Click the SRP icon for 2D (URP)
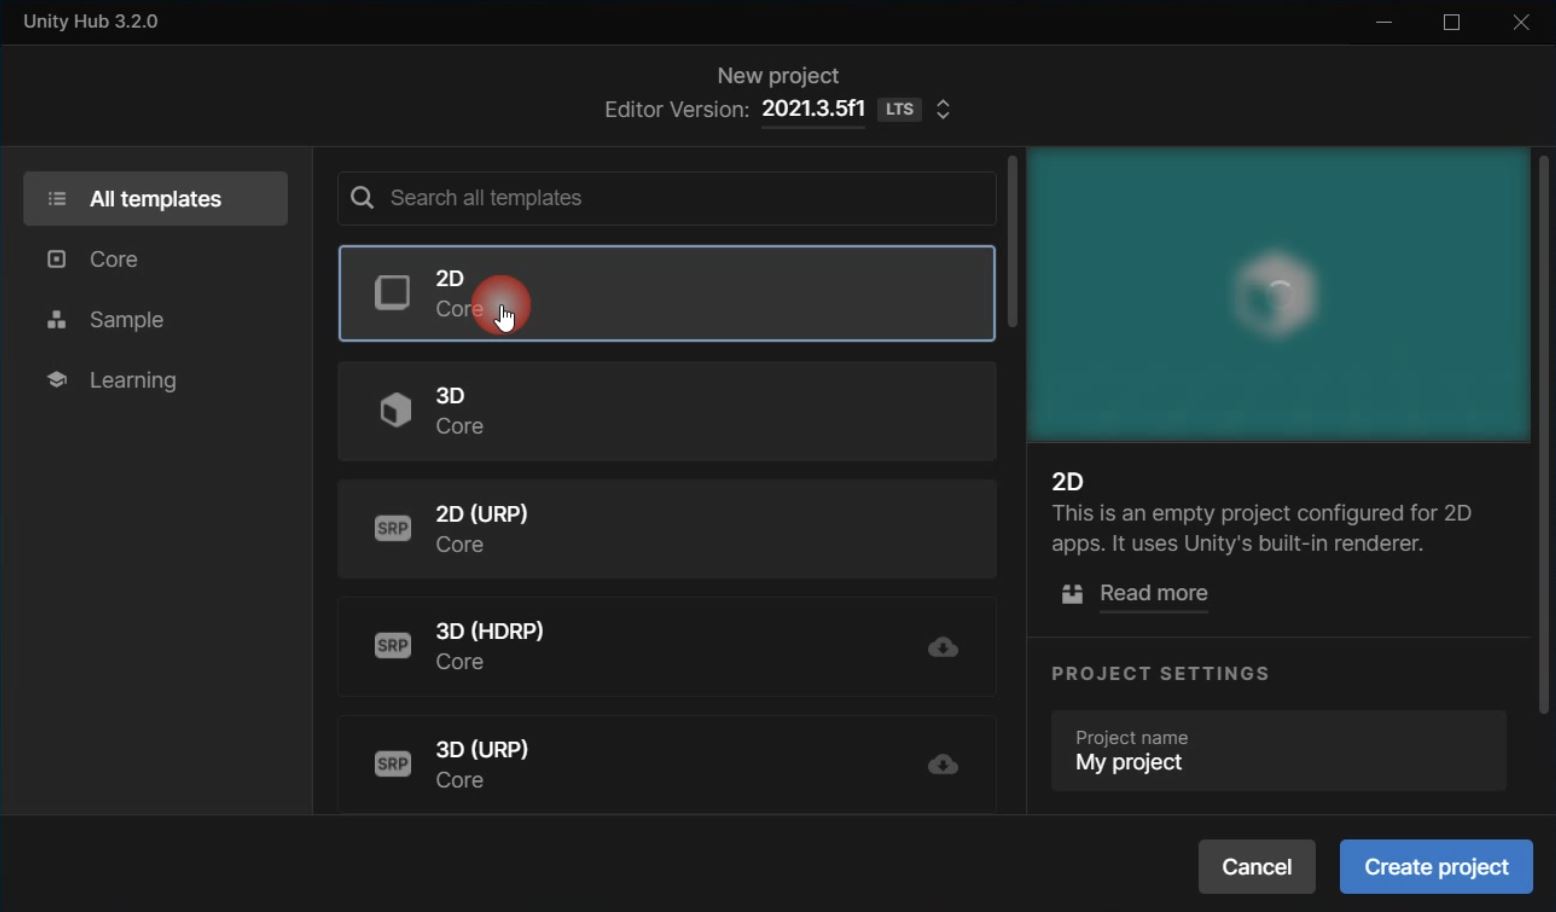The image size is (1556, 912). click(x=392, y=528)
